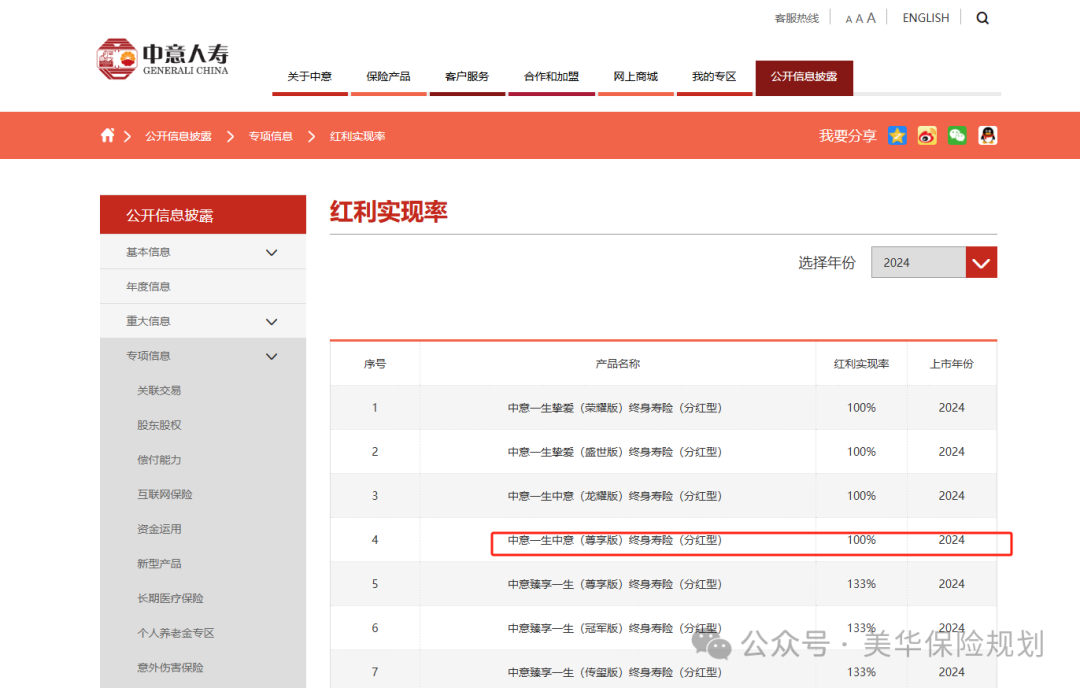The image size is (1080, 688).
Task: Click the home breadcrumb icon
Action: coord(107,135)
